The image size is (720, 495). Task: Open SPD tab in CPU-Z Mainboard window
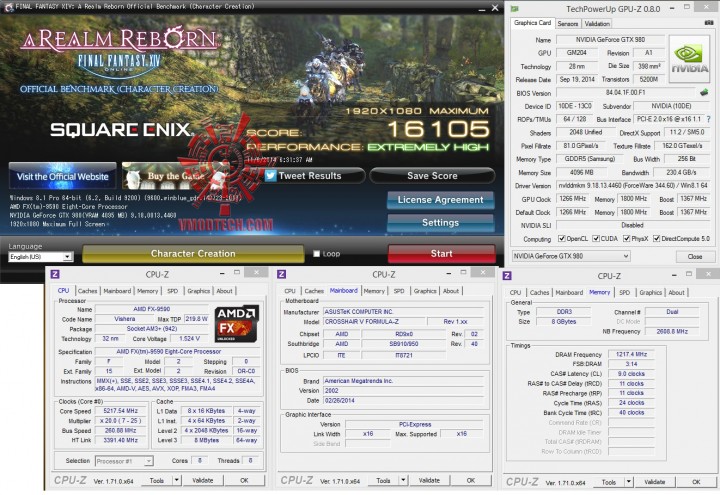pos(399,291)
